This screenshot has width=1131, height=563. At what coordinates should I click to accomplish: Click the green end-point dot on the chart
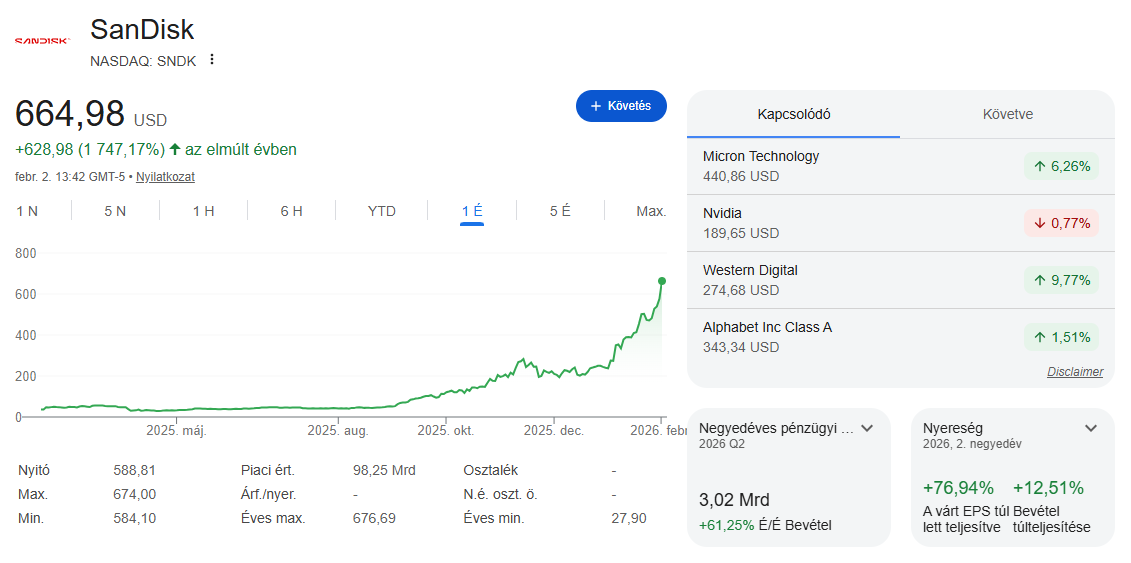[662, 281]
